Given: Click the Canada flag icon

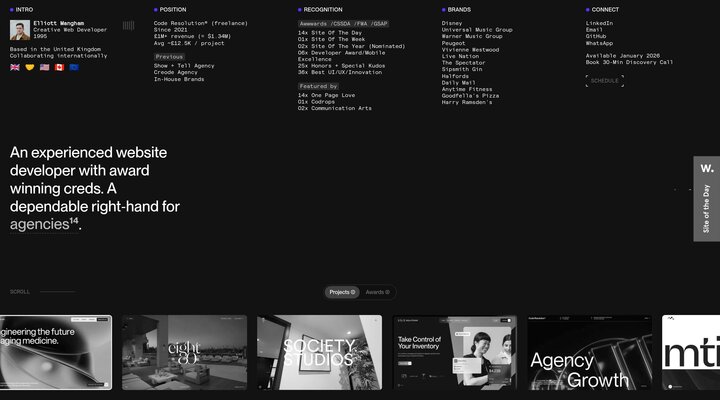Looking at the screenshot, I should (59, 67).
